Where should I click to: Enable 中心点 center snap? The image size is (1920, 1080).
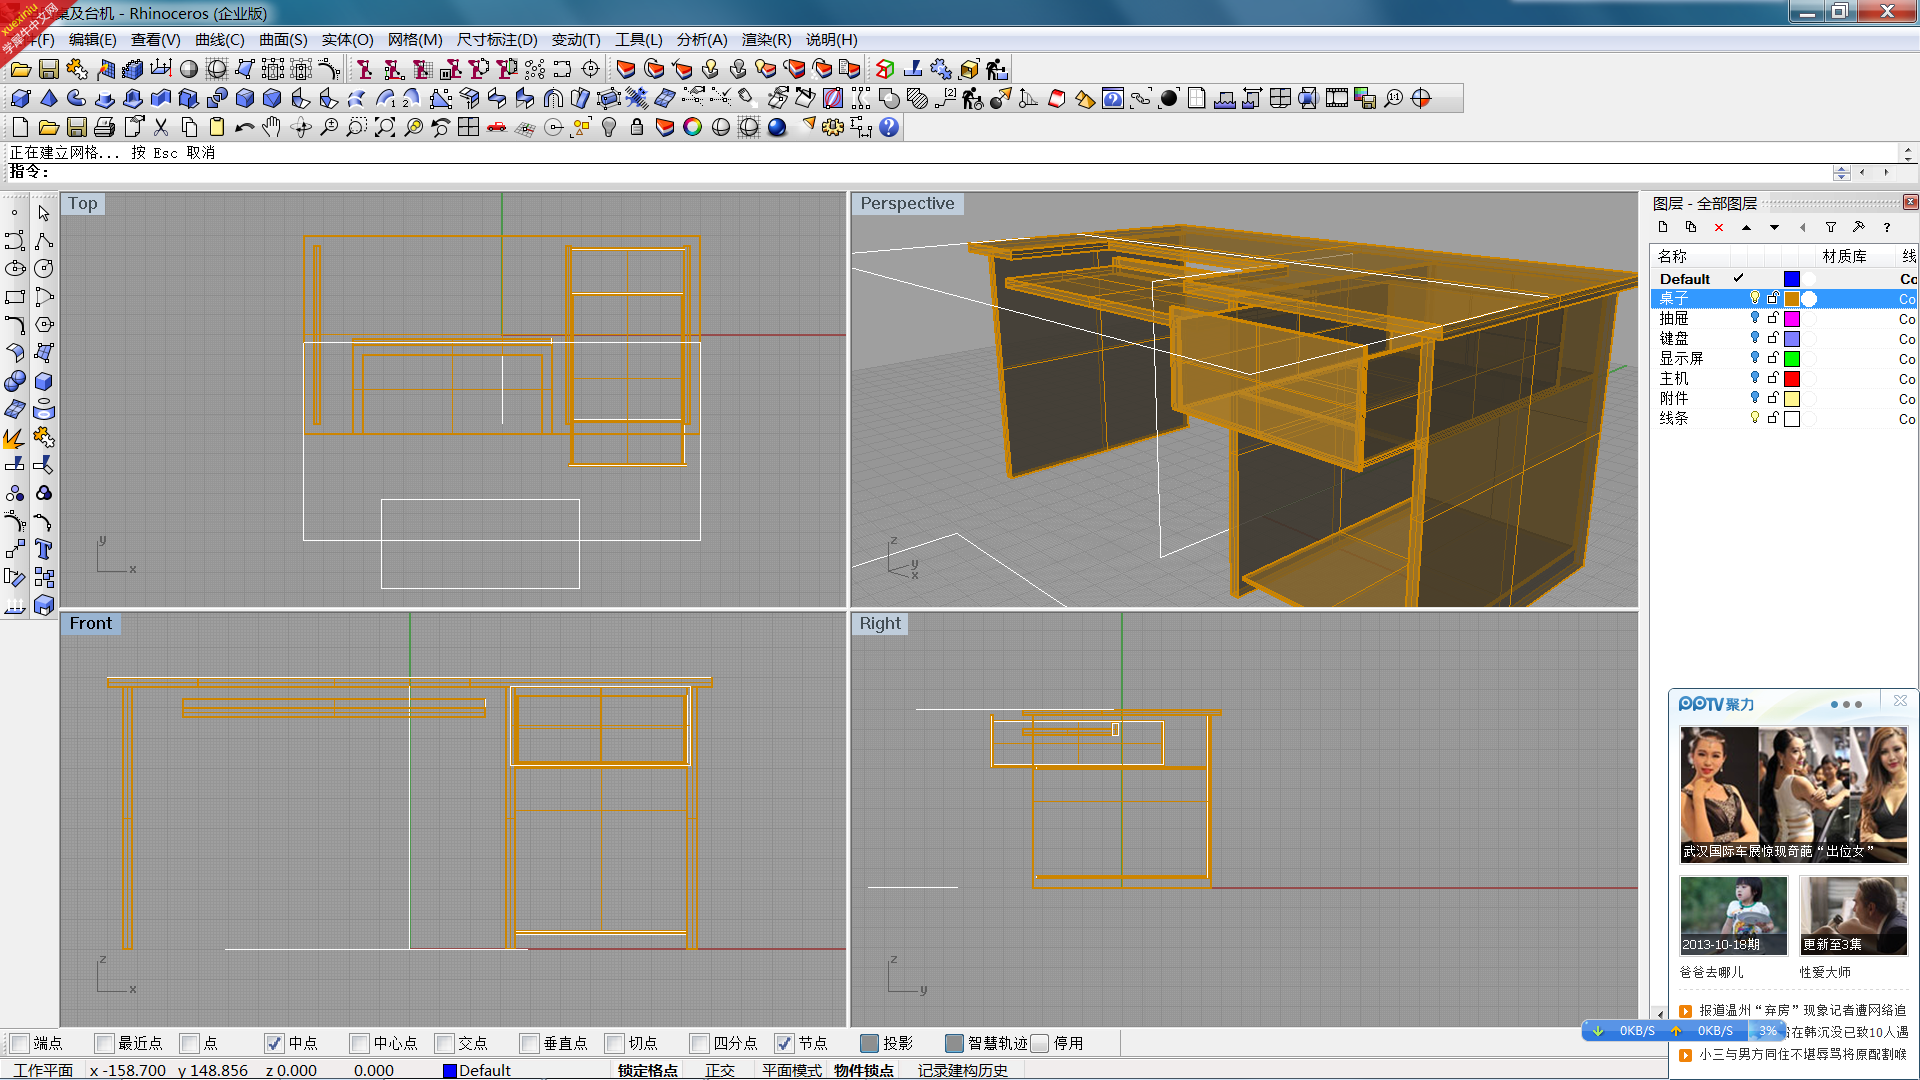pyautogui.click(x=359, y=1043)
